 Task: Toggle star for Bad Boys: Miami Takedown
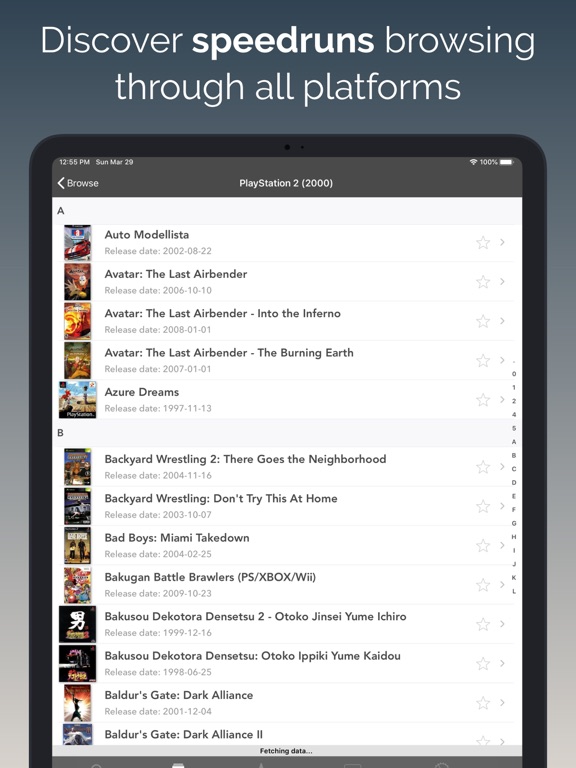coord(483,545)
